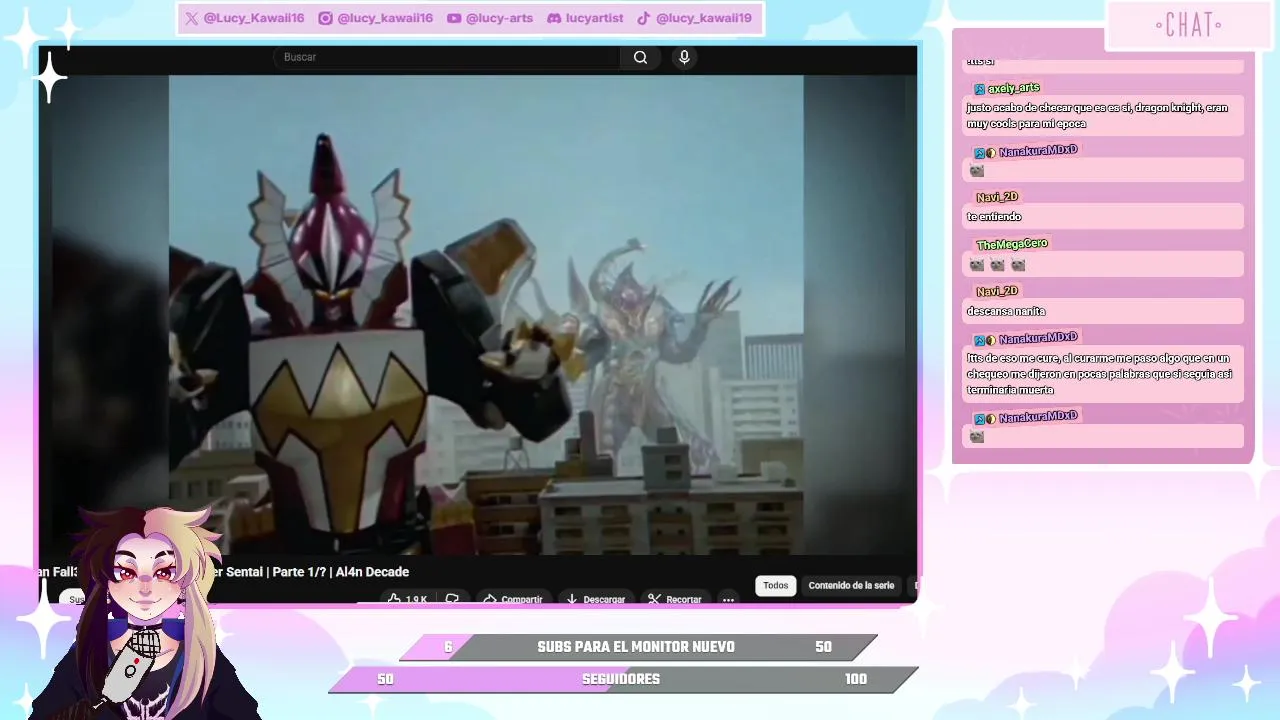Click the like thumbs-up button showing 1.9 K

tap(406, 599)
